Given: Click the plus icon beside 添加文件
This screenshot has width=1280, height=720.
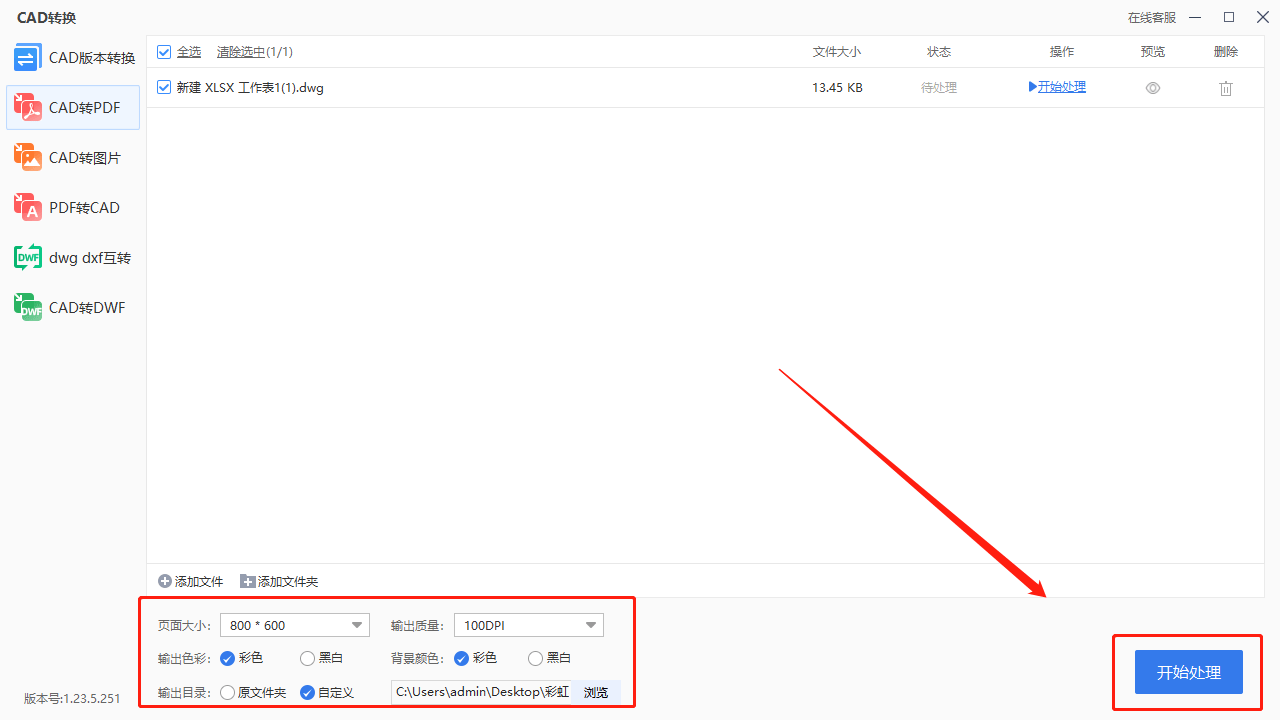Looking at the screenshot, I should click(x=165, y=581).
